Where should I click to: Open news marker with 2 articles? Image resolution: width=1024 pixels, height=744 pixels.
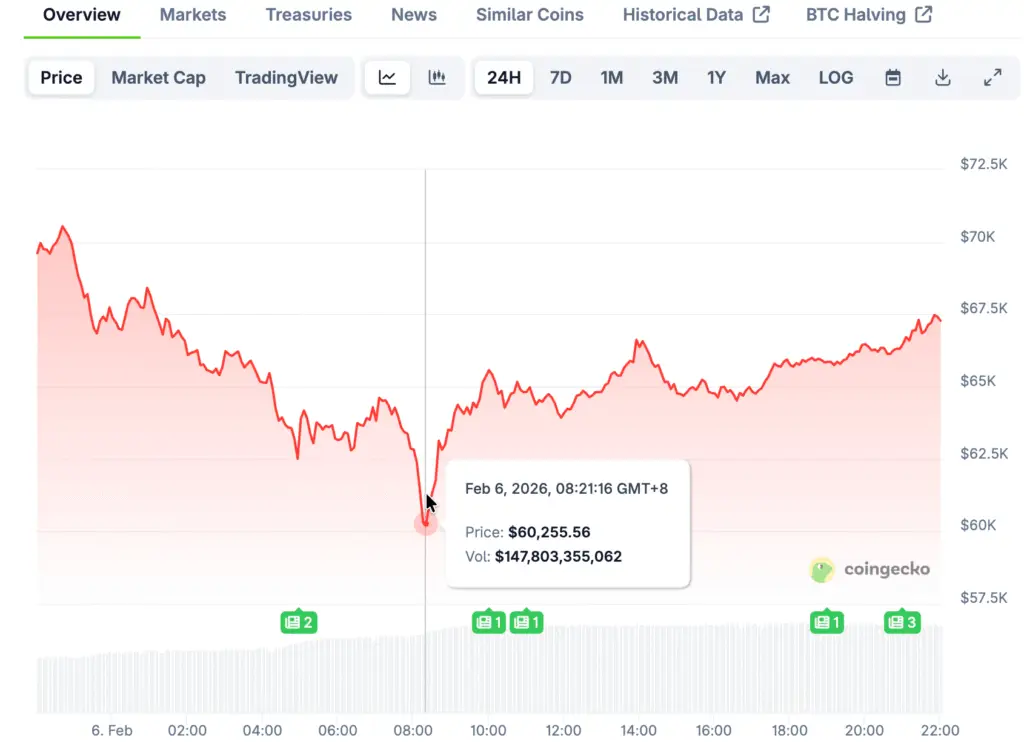[298, 622]
